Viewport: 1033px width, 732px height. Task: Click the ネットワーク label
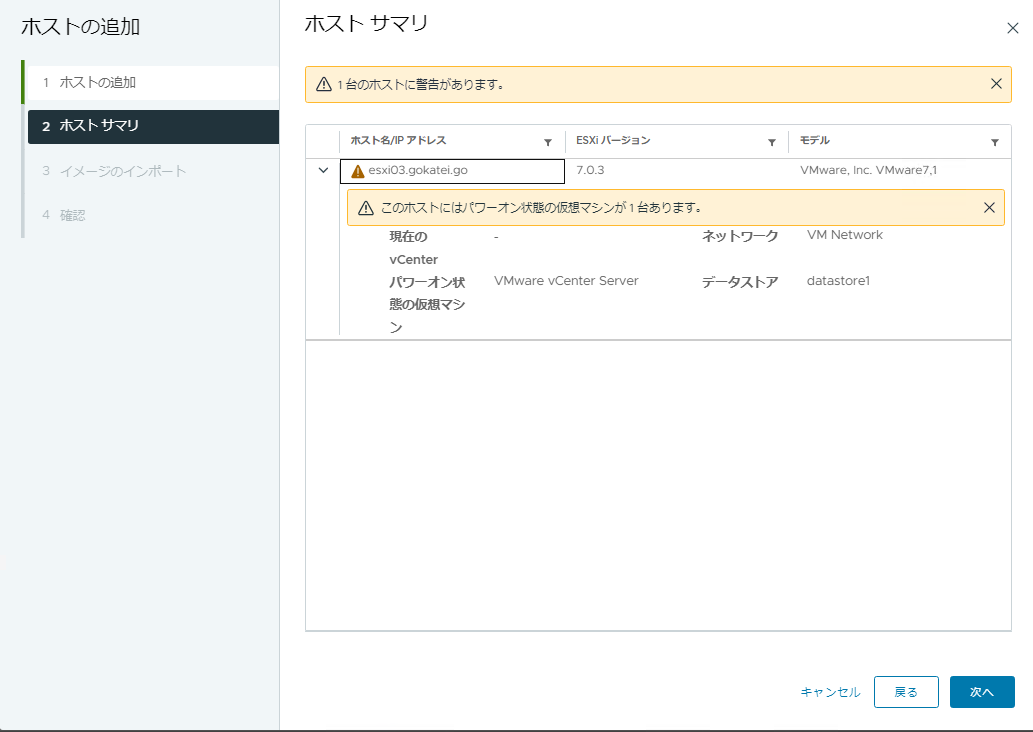[x=740, y=236]
